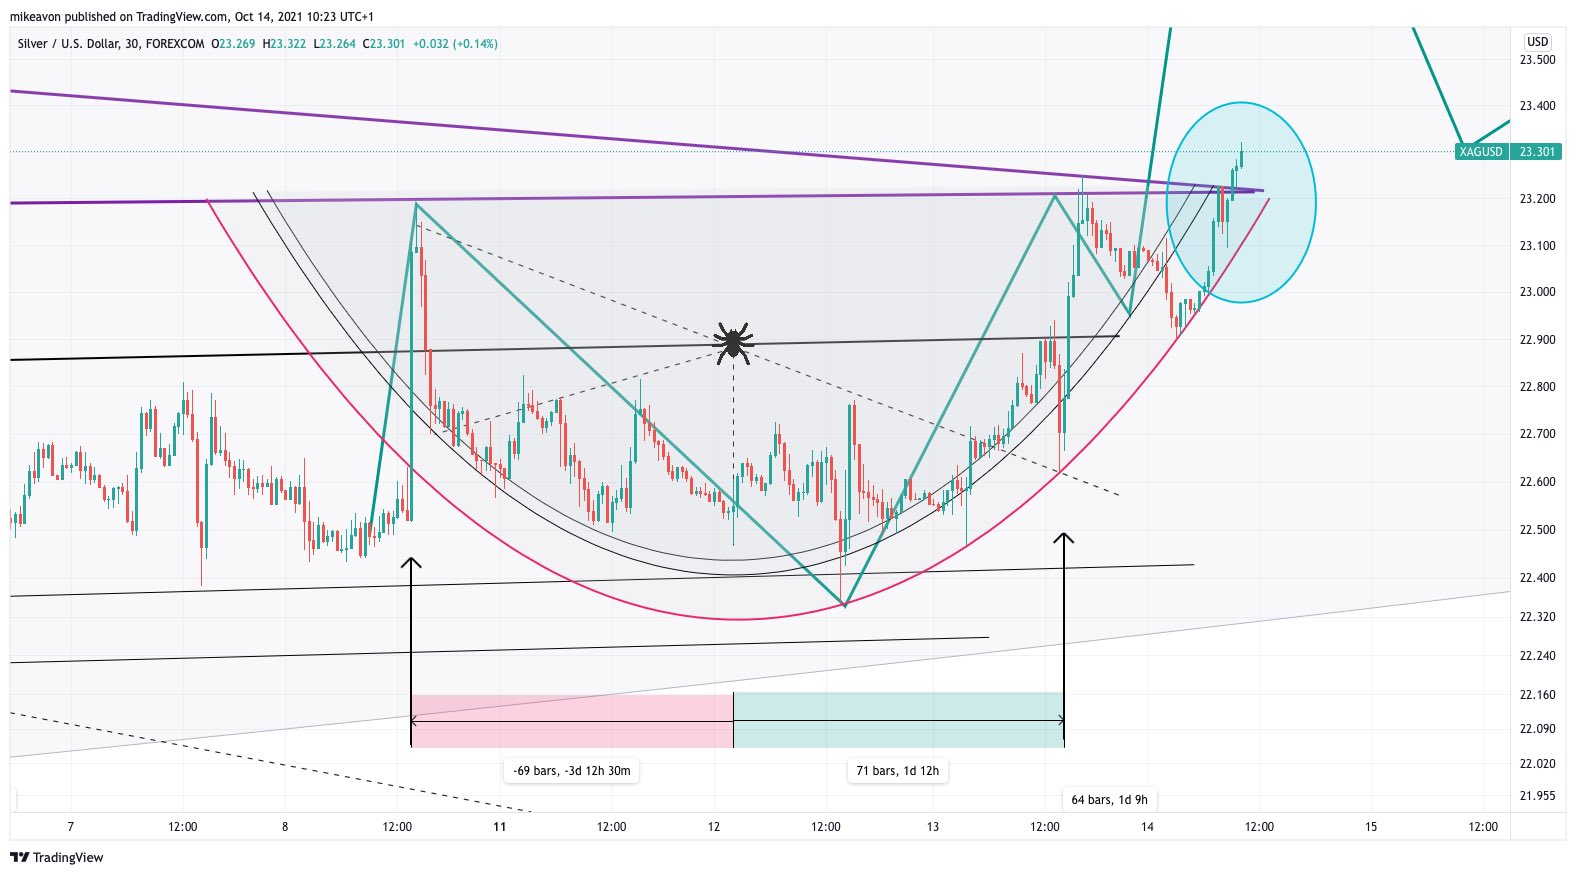
Task: Select the 64 bars, 1d 9h label
Action: 1109,799
